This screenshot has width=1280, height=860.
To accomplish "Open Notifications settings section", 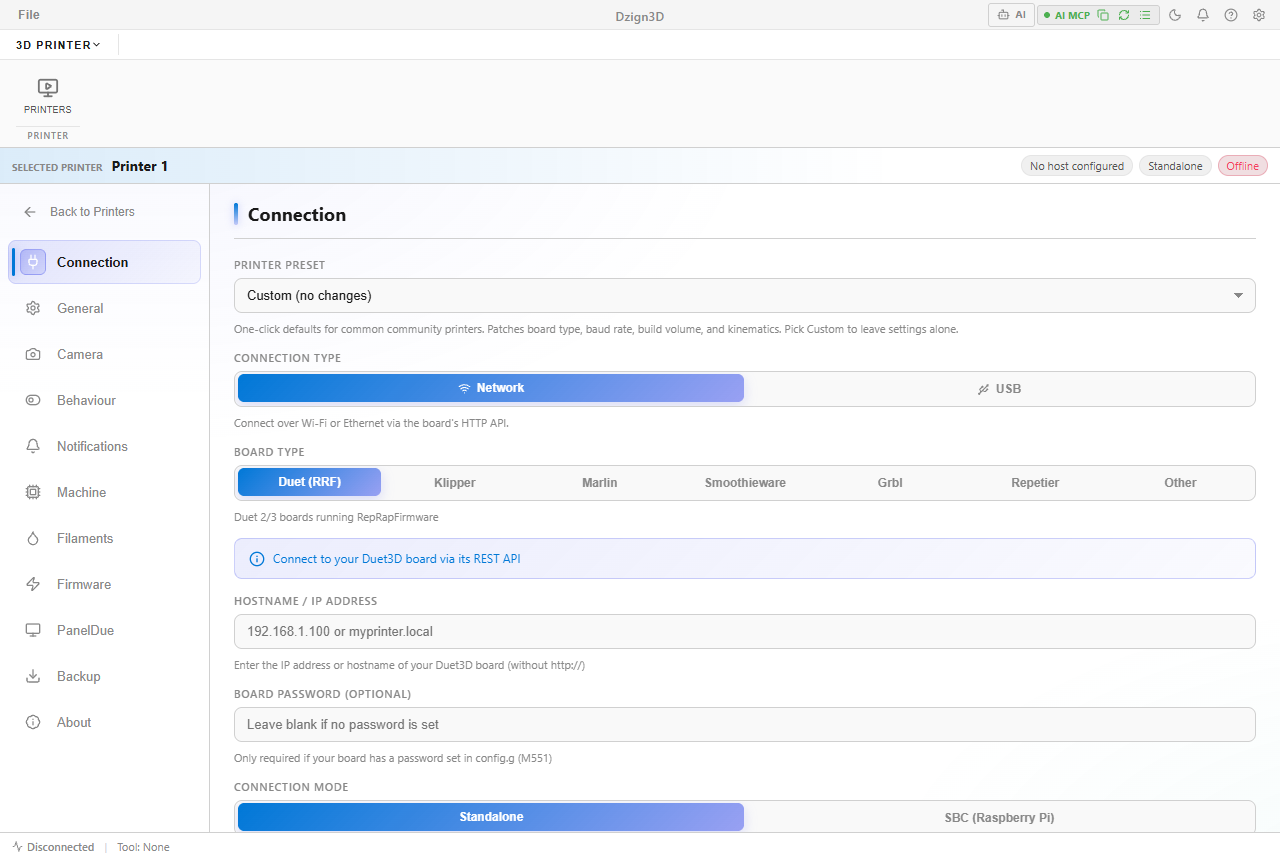I will tap(104, 446).
